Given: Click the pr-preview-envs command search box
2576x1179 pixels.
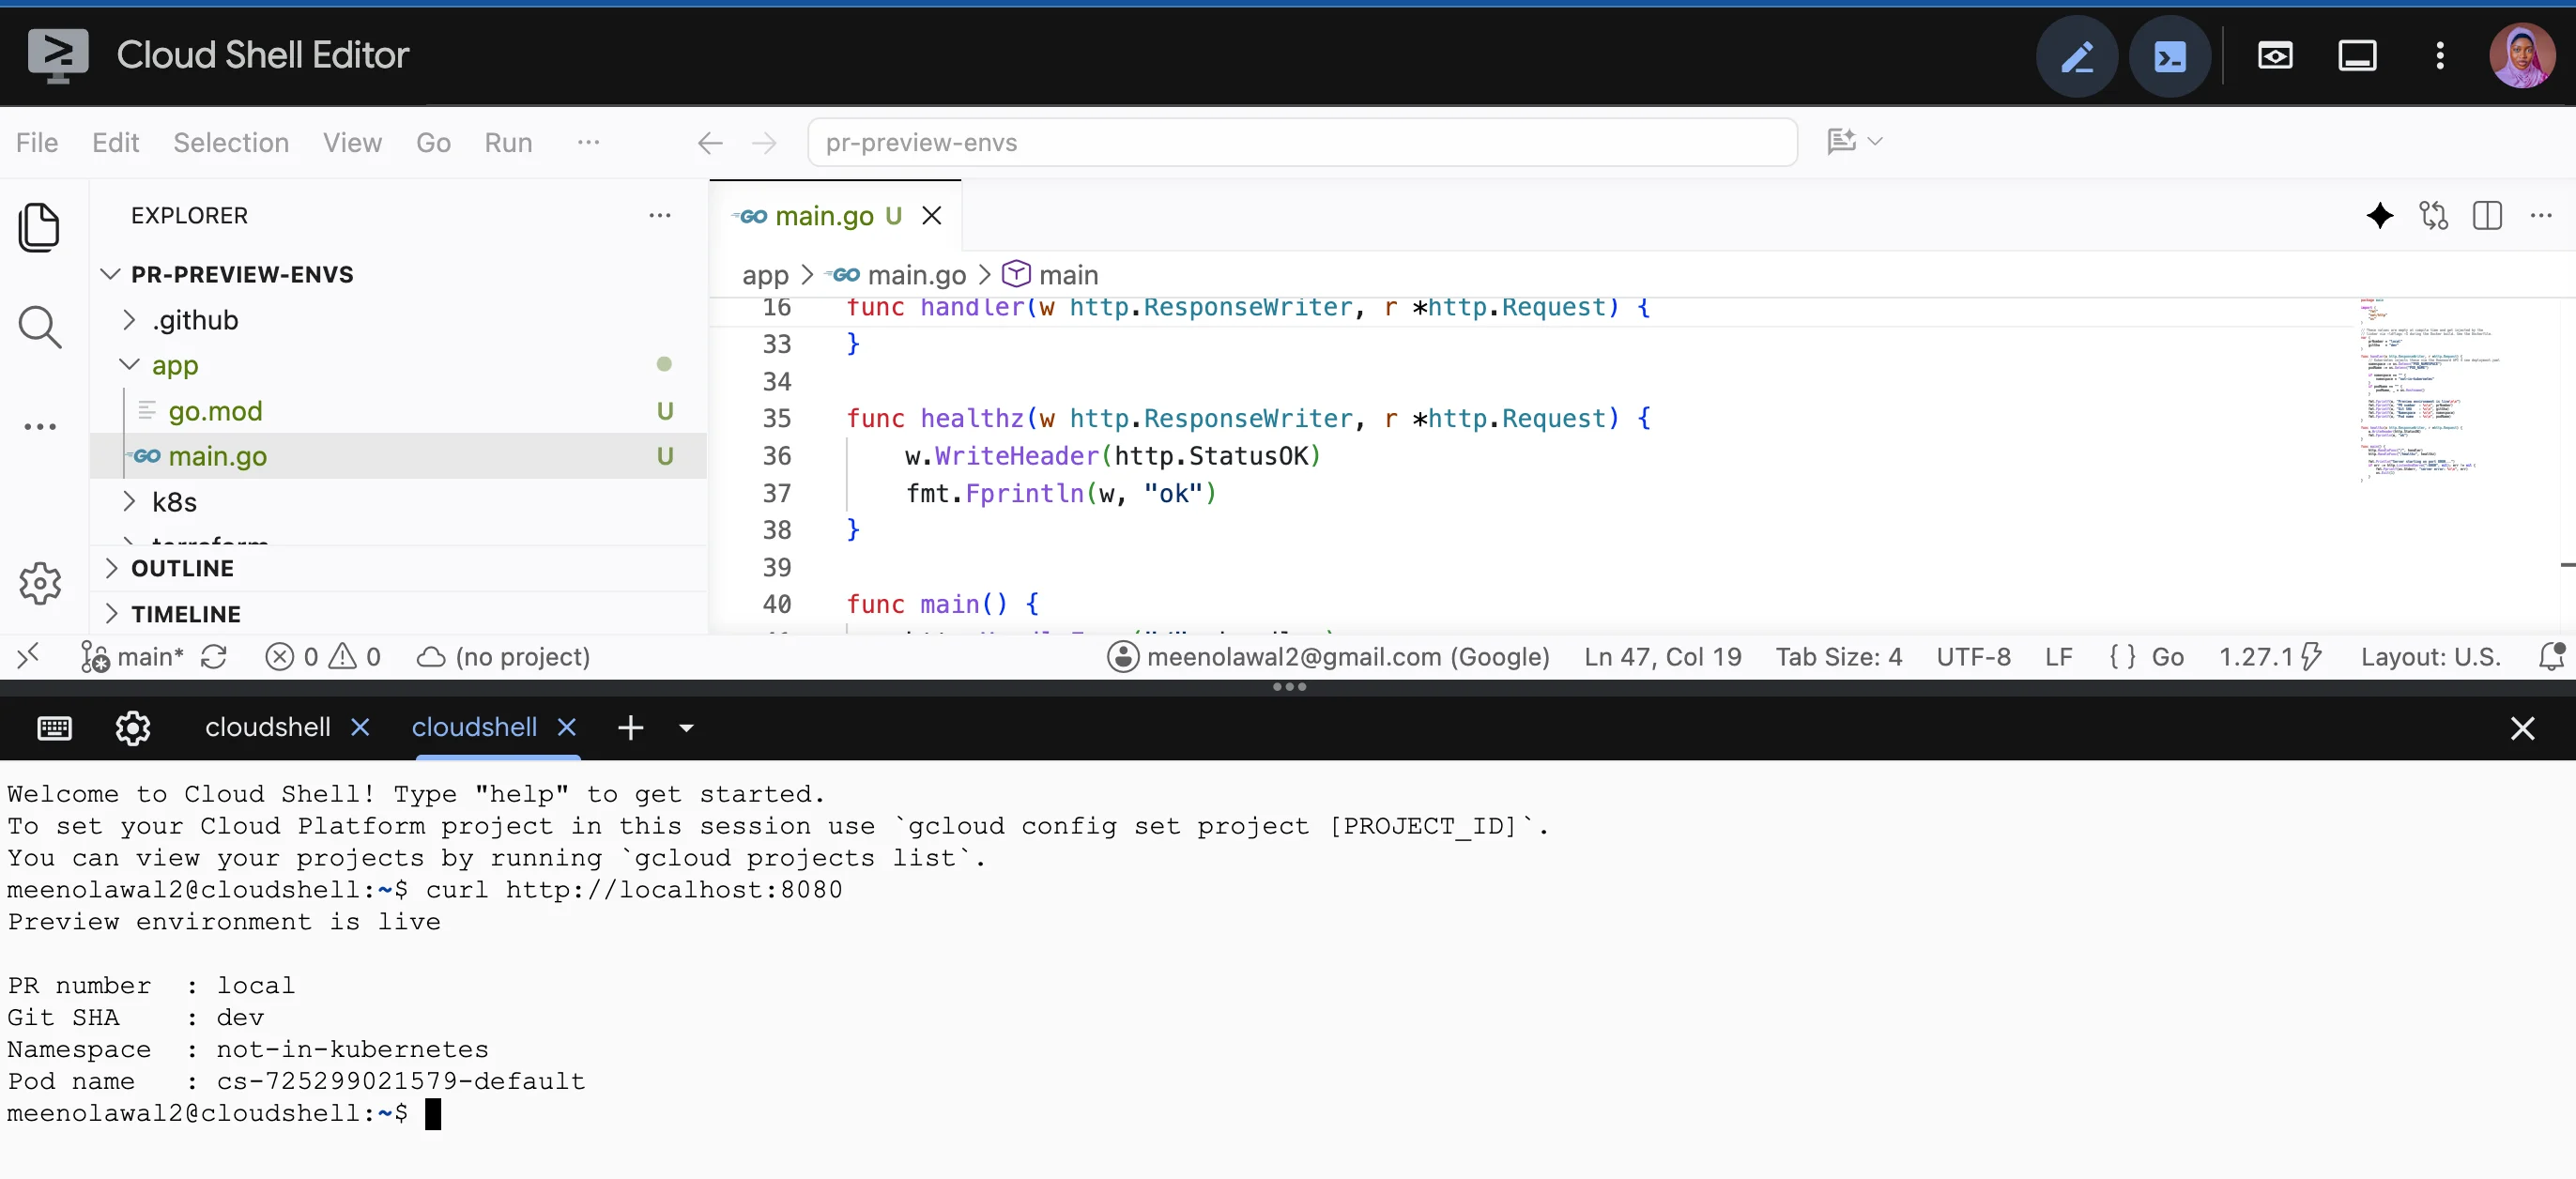Looking at the screenshot, I should pyautogui.click(x=1302, y=143).
